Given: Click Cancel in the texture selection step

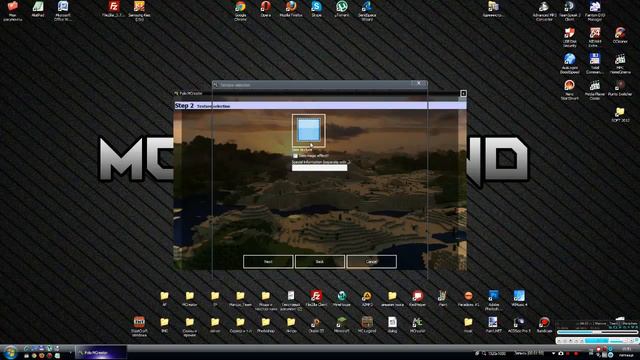Looking at the screenshot, I should (371, 262).
